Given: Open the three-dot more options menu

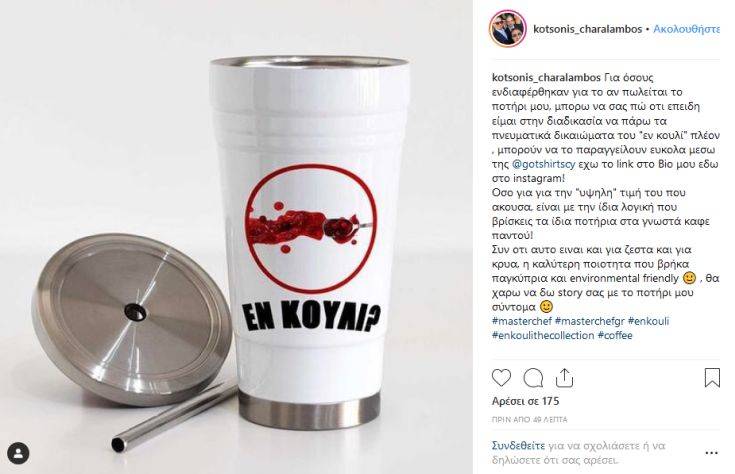Looking at the screenshot, I should tap(711, 453).
